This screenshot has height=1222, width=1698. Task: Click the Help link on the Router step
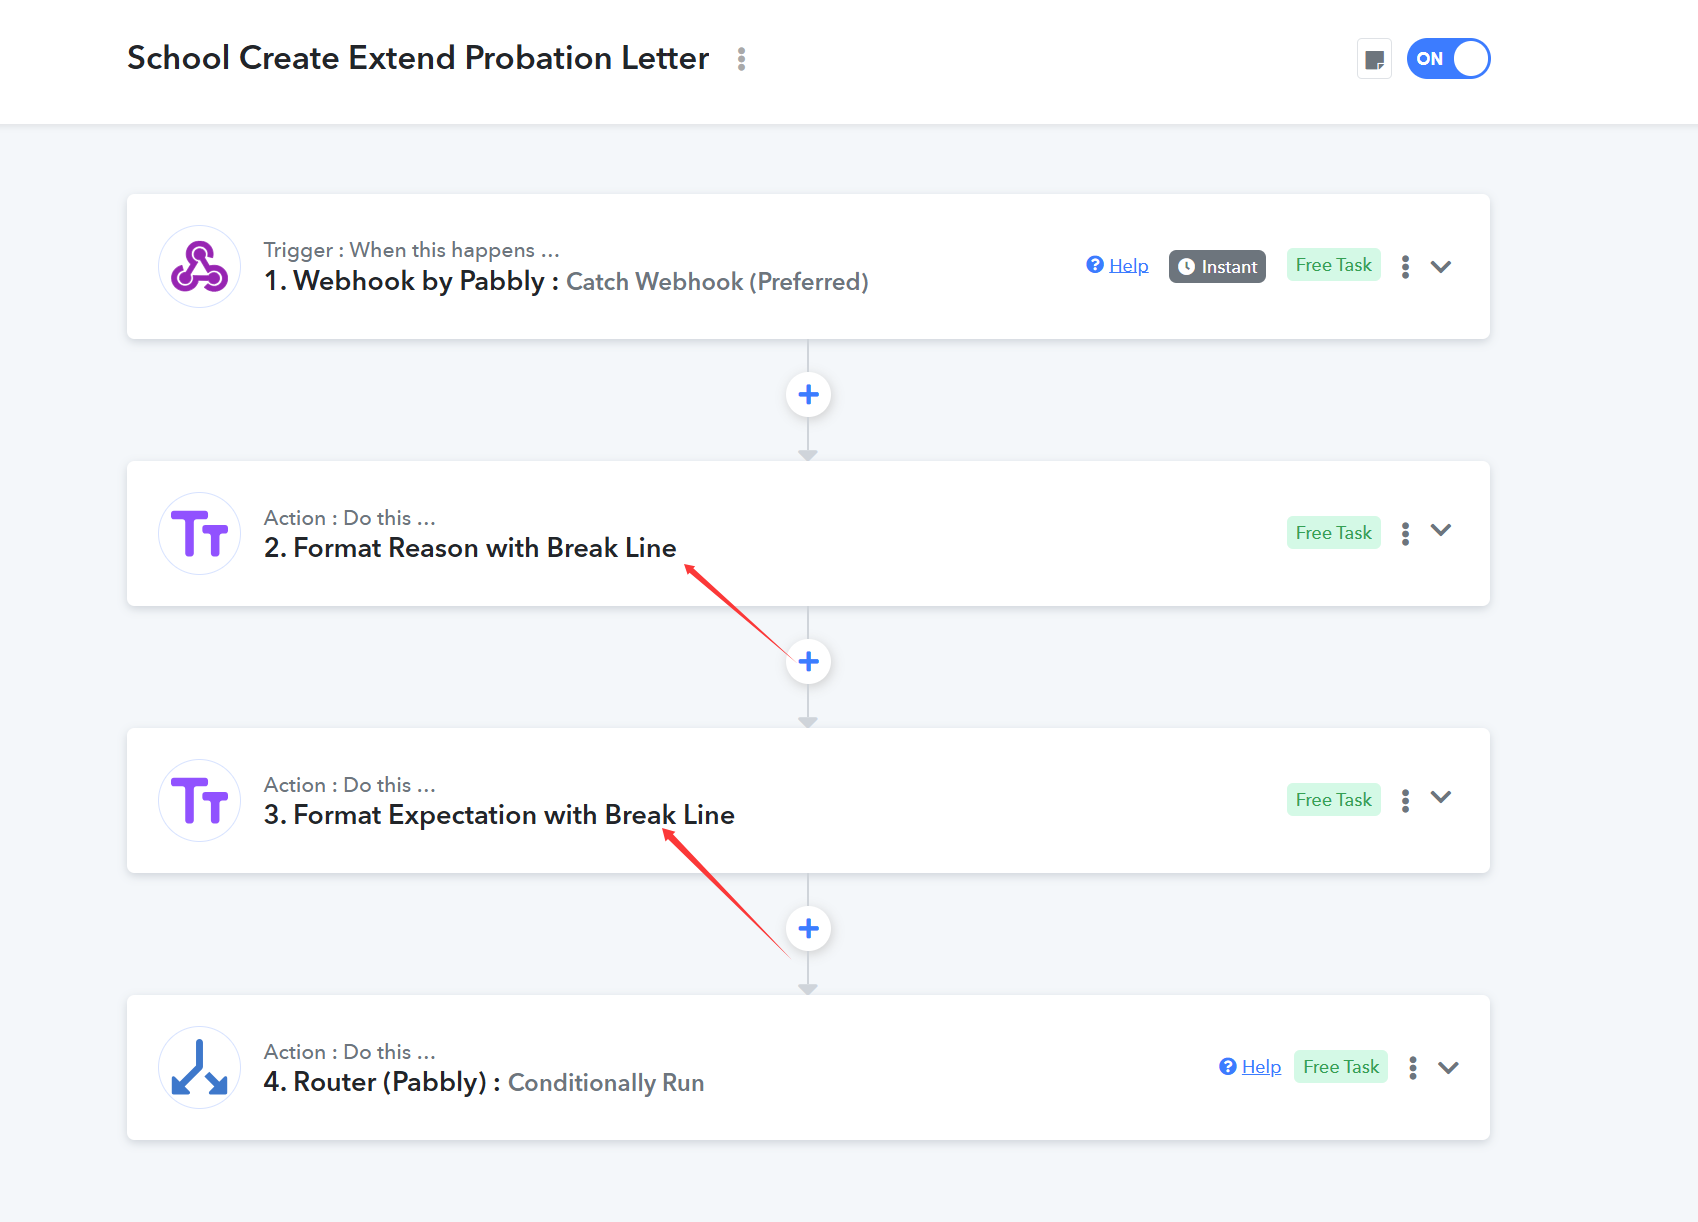tap(1260, 1067)
